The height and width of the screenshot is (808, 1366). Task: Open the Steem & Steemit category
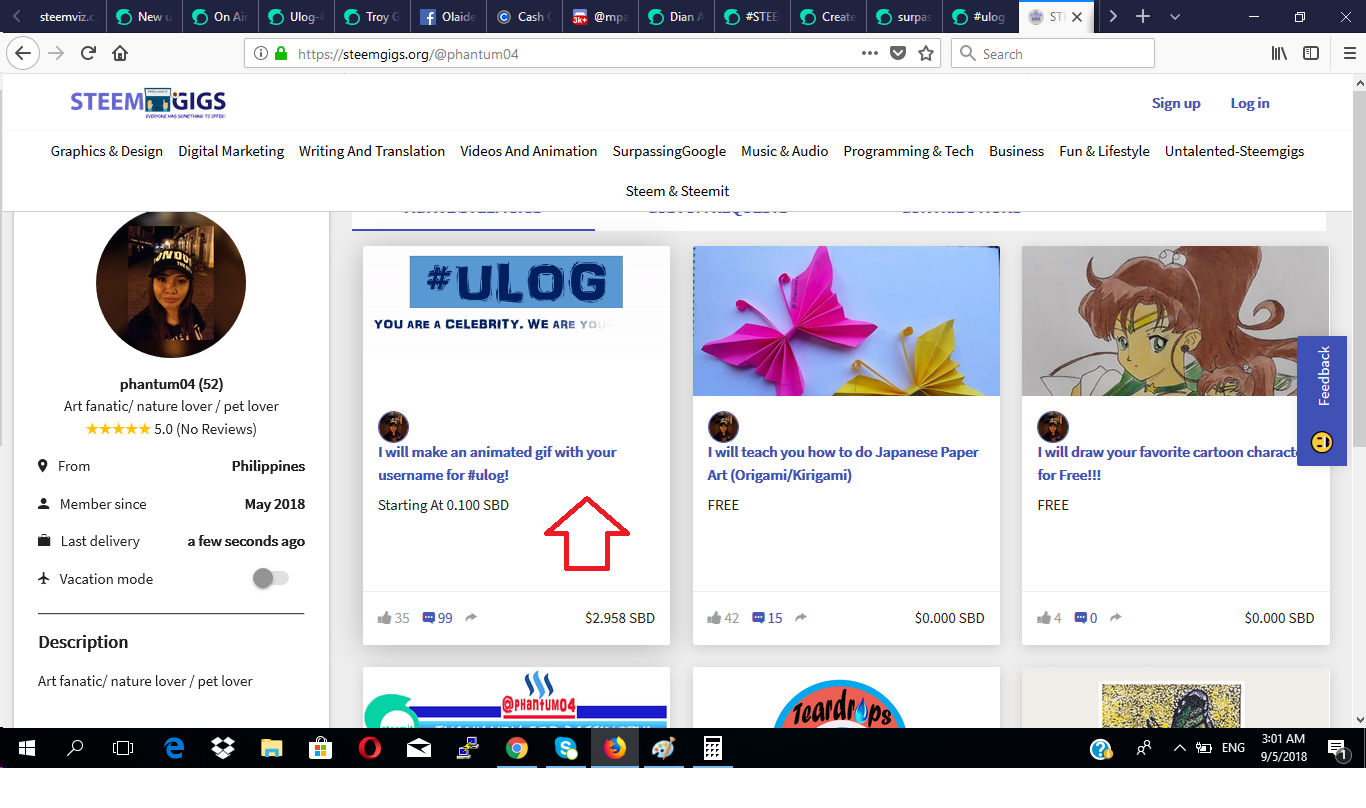coord(678,191)
